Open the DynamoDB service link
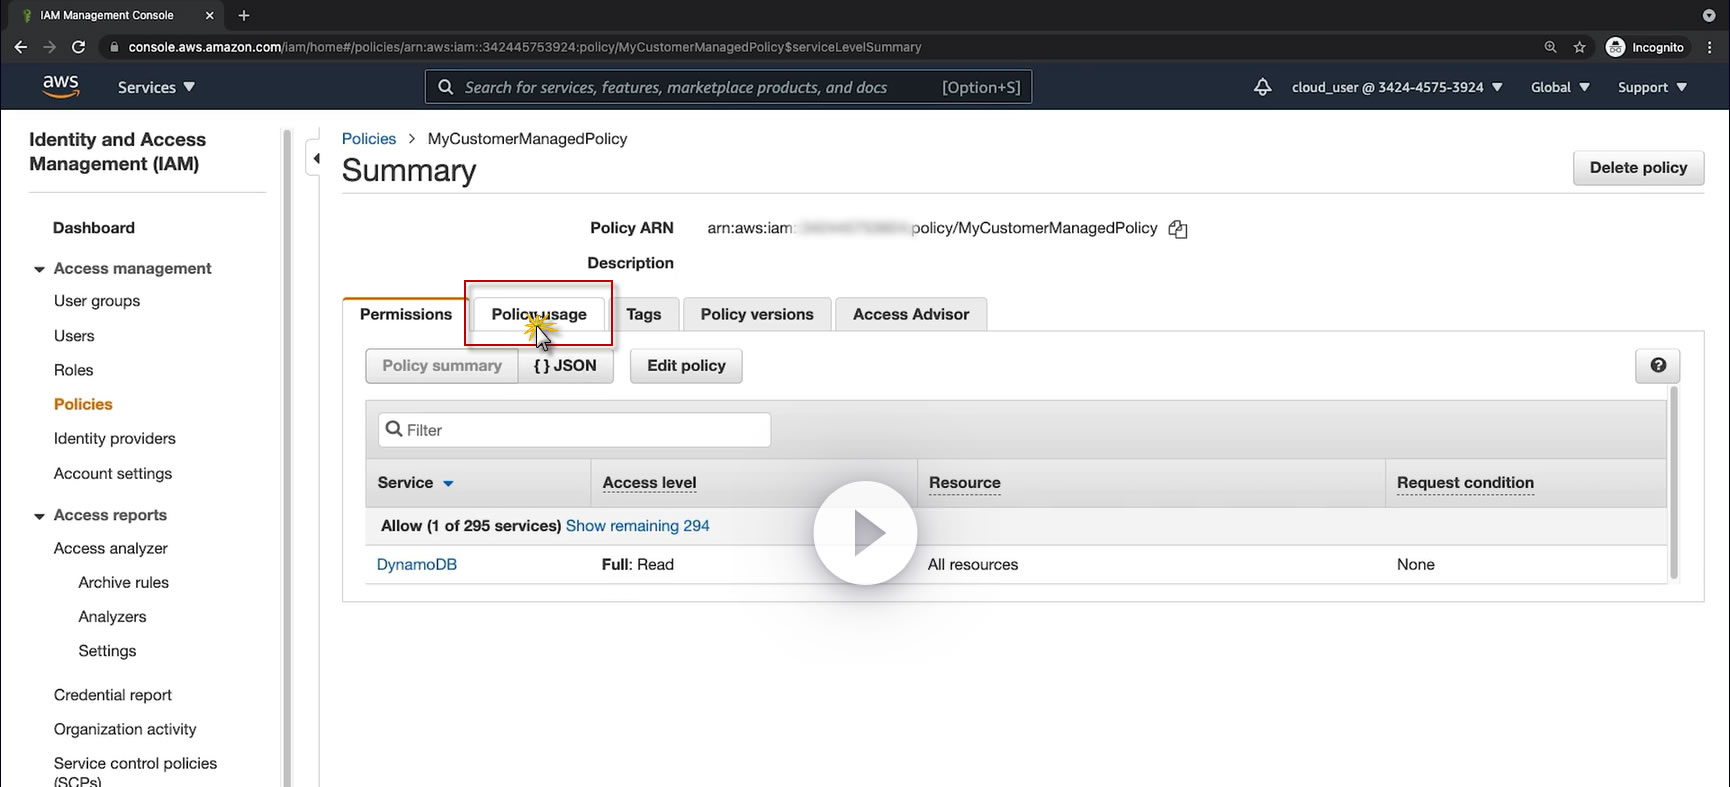The width and height of the screenshot is (1730, 787). pyautogui.click(x=417, y=564)
